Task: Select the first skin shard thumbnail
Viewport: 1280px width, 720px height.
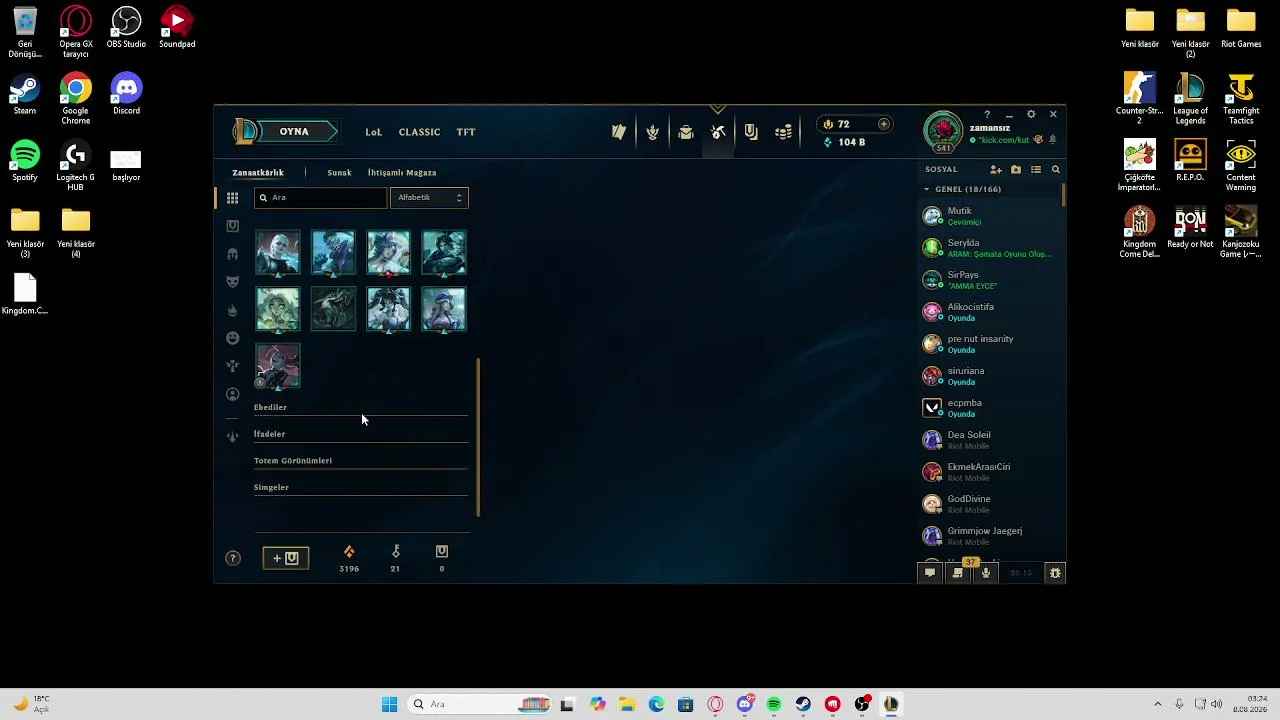Action: point(278,253)
